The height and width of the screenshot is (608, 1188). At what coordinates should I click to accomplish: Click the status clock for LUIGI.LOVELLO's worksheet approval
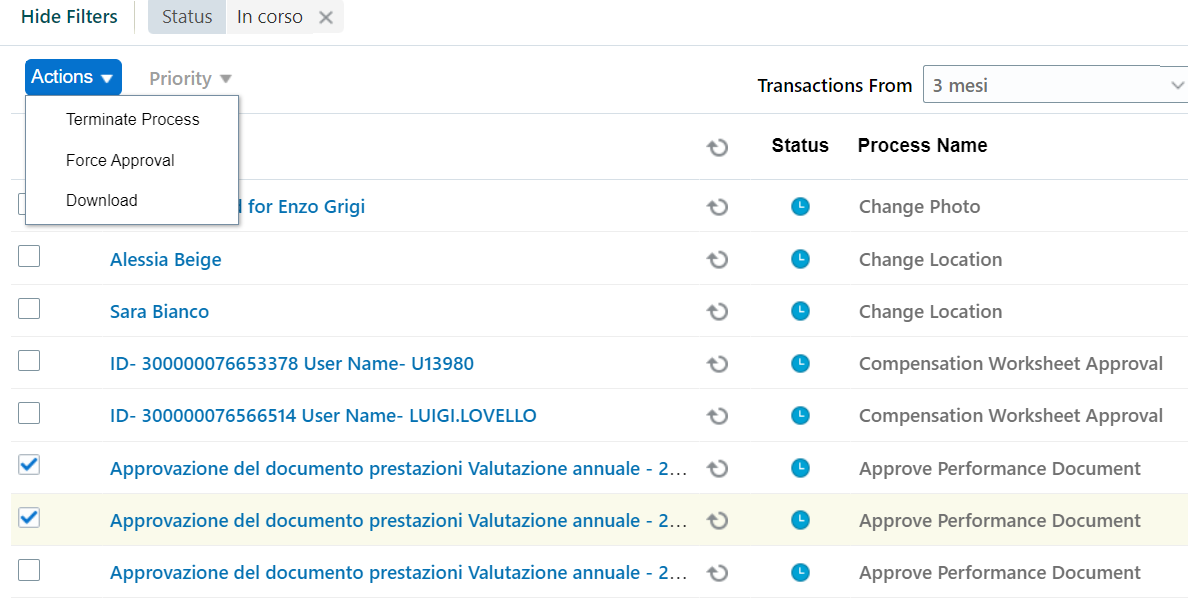(800, 416)
